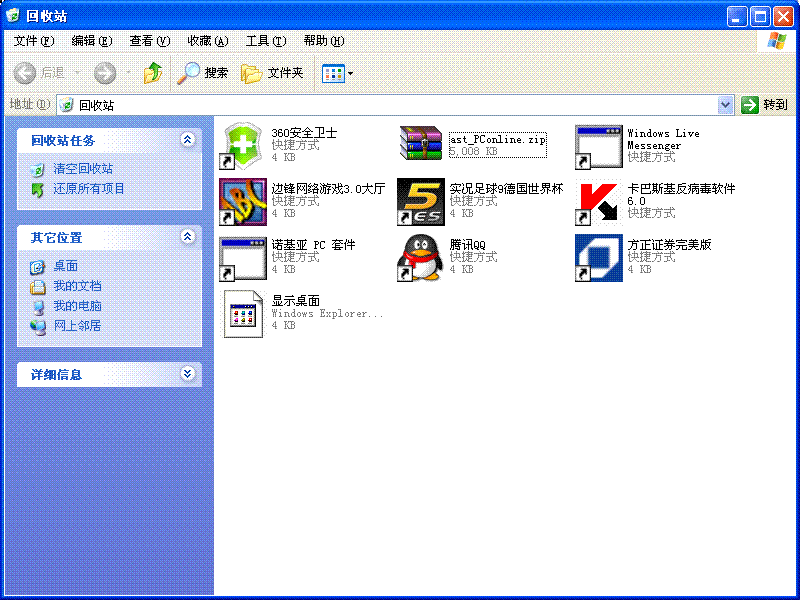Click the address bar field showing 回收站
Viewport: 800px width, 600px height.
click(395, 105)
